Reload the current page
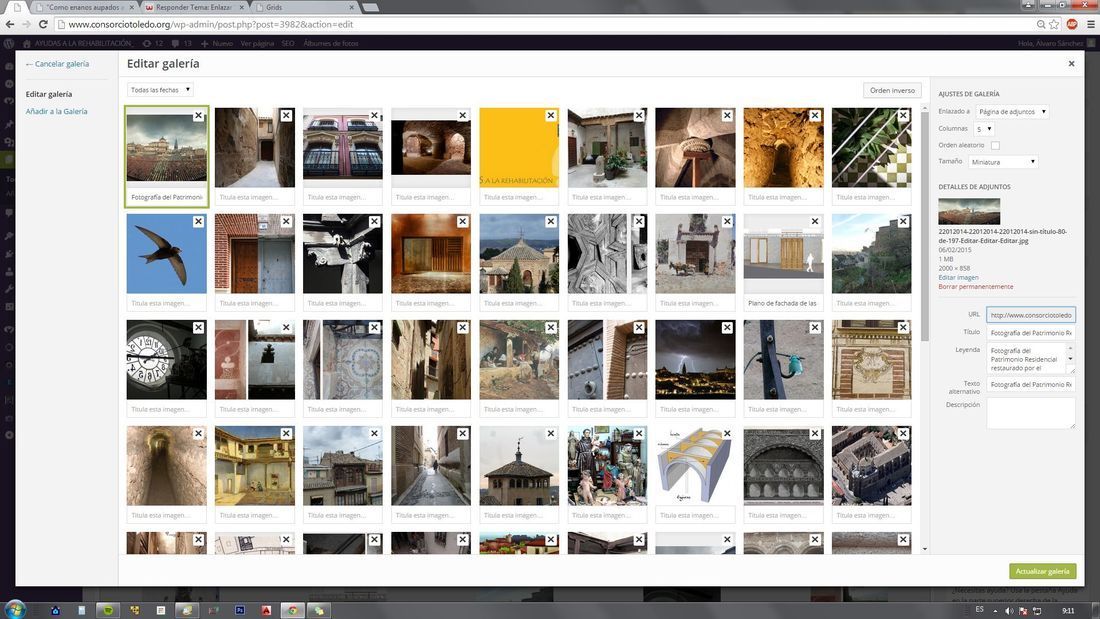This screenshot has height=619, width=1100. pos(43,25)
